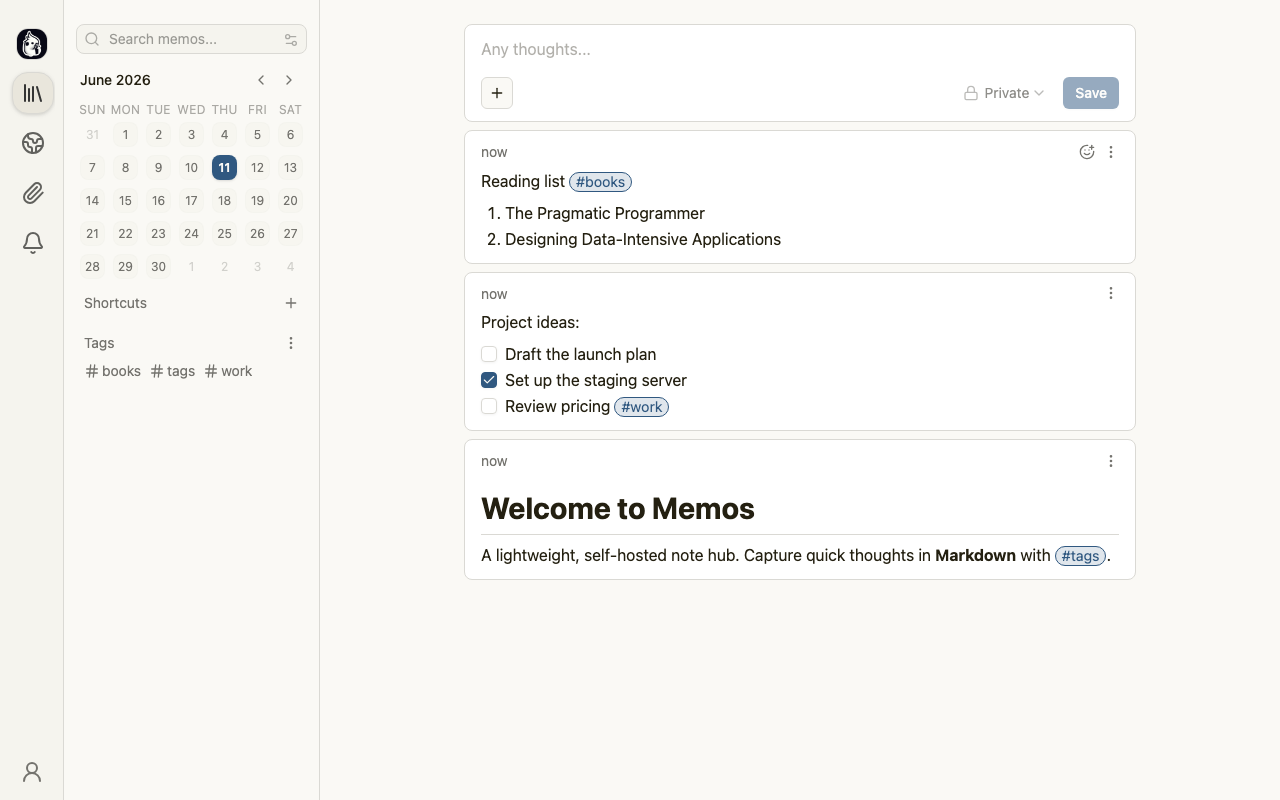The image size is (1280, 800).
Task: Open the Tags section options menu
Action: [291, 343]
